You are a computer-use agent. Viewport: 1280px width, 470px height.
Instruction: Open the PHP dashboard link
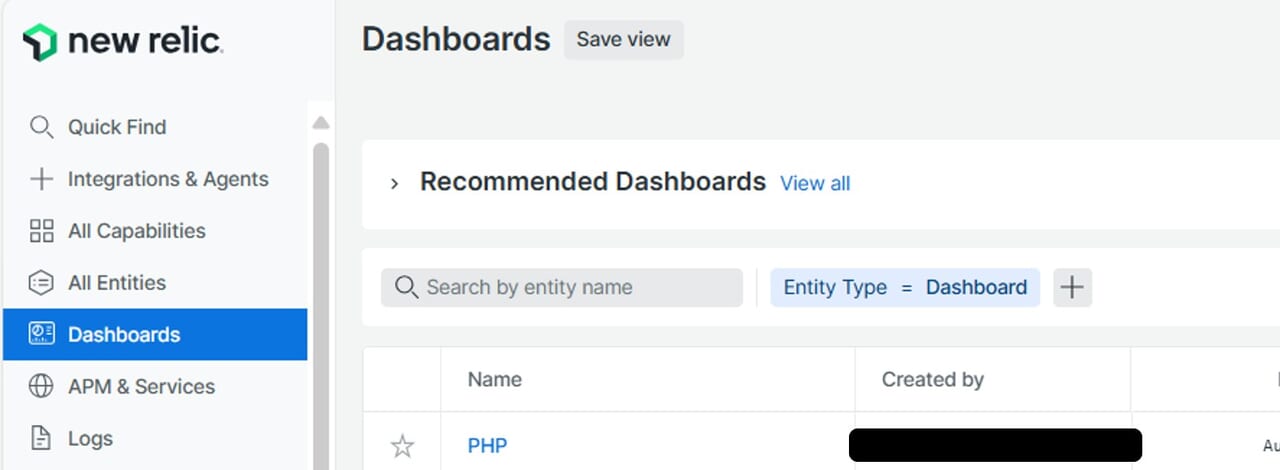[487, 445]
